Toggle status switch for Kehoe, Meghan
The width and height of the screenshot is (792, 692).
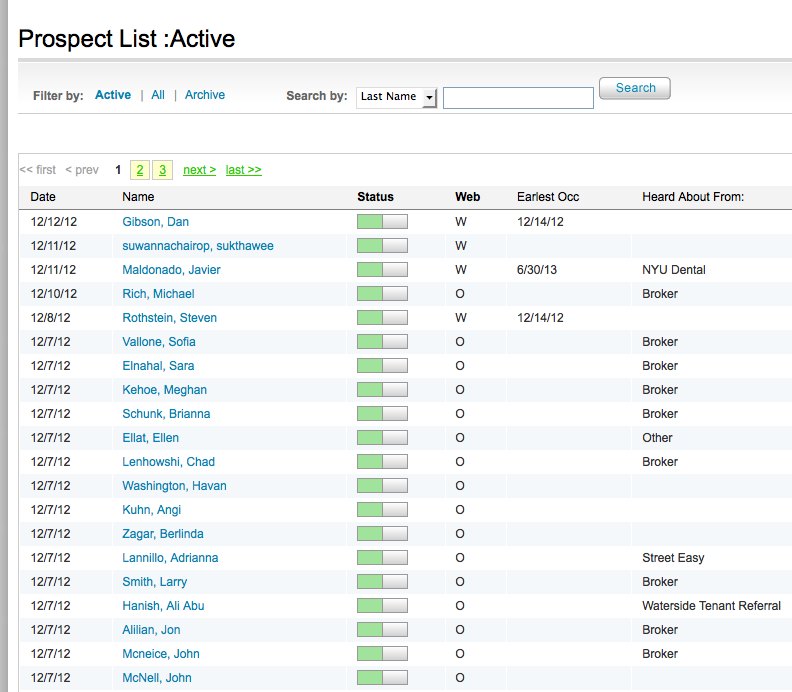coord(382,389)
